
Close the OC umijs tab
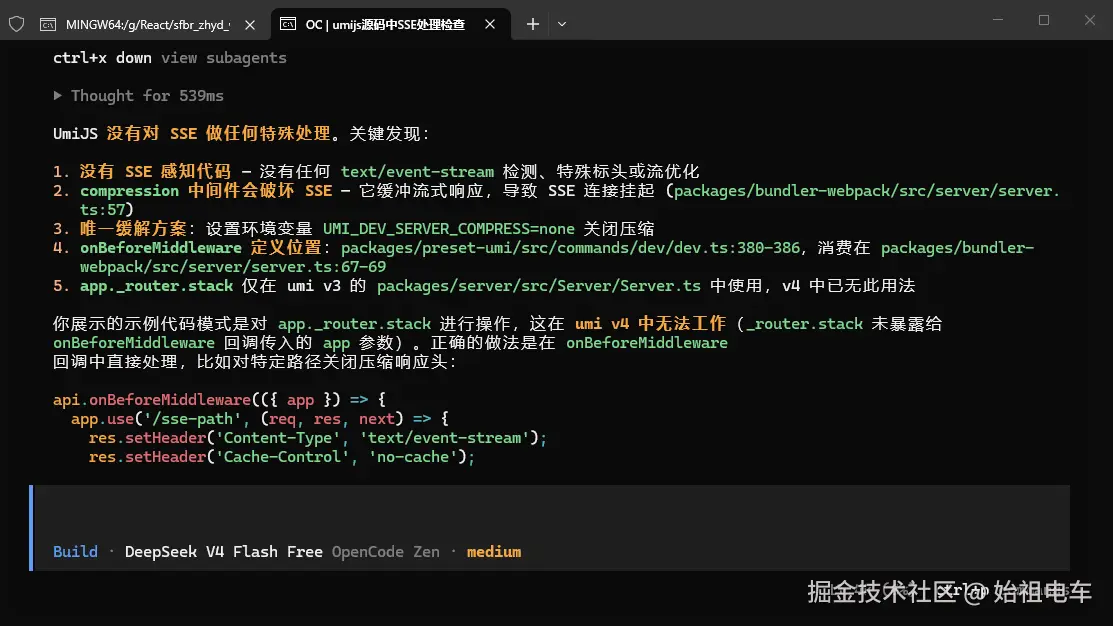[490, 24]
